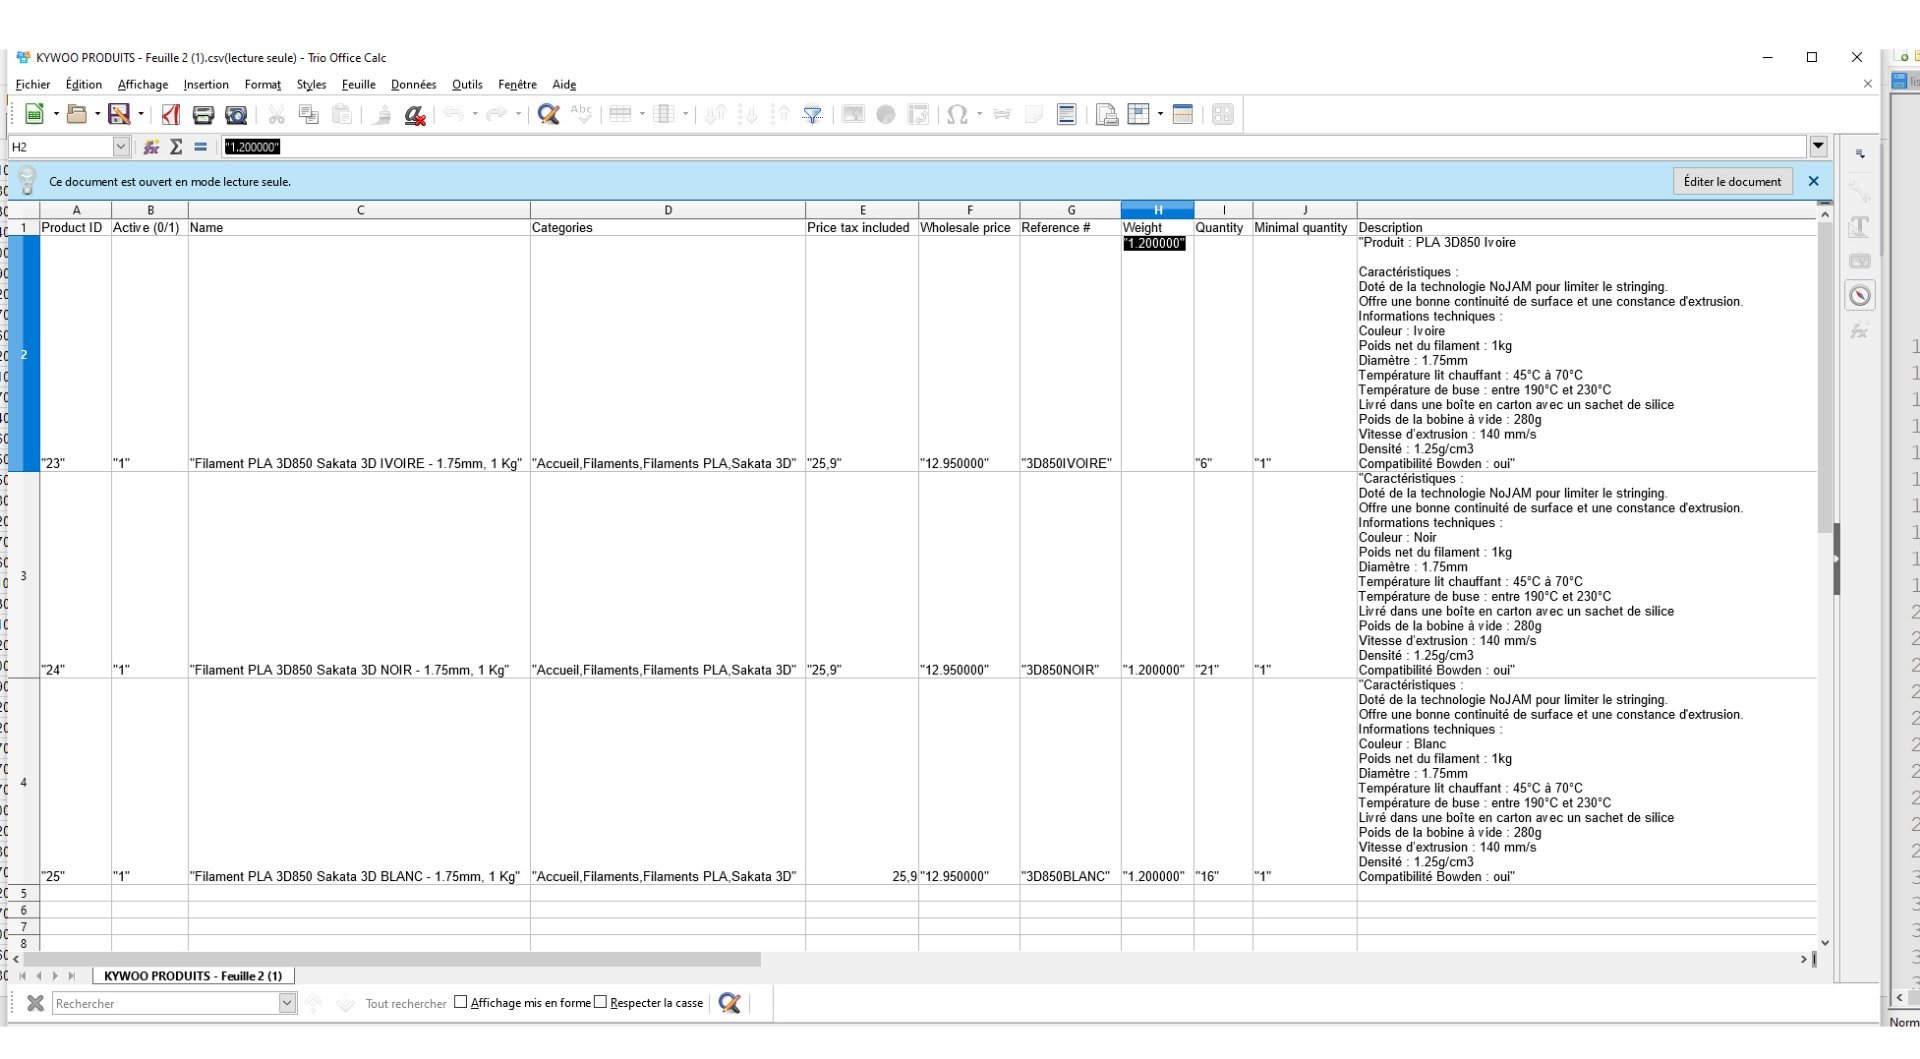Click the Find & Replace toolbar icon
Image resolution: width=1920 pixels, height=1059 pixels.
pos(548,115)
